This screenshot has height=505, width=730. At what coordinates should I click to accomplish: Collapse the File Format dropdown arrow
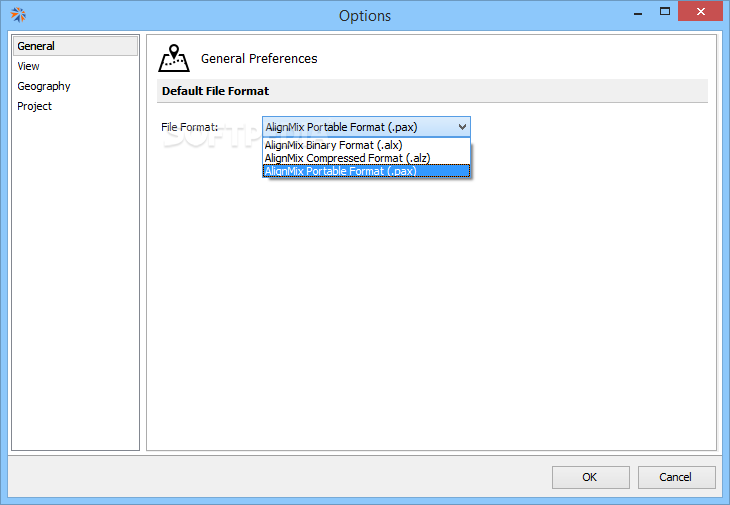(x=462, y=127)
